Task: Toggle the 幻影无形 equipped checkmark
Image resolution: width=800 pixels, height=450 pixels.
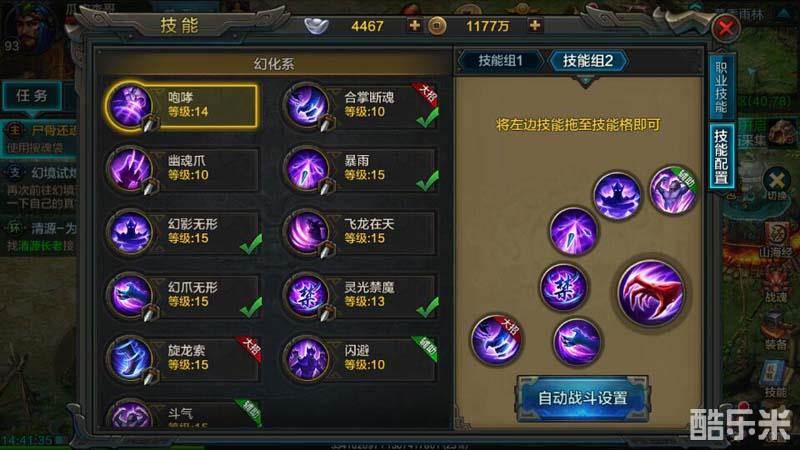Action: click(x=251, y=244)
